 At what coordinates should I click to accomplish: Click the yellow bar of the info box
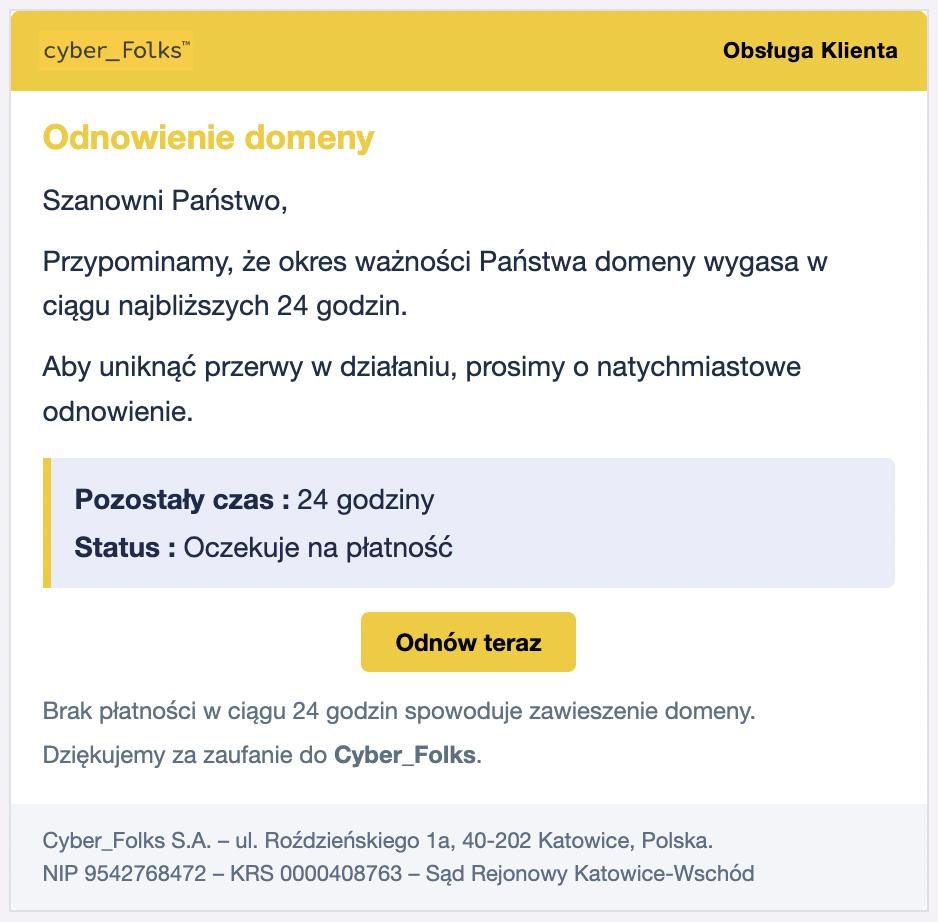(47, 523)
